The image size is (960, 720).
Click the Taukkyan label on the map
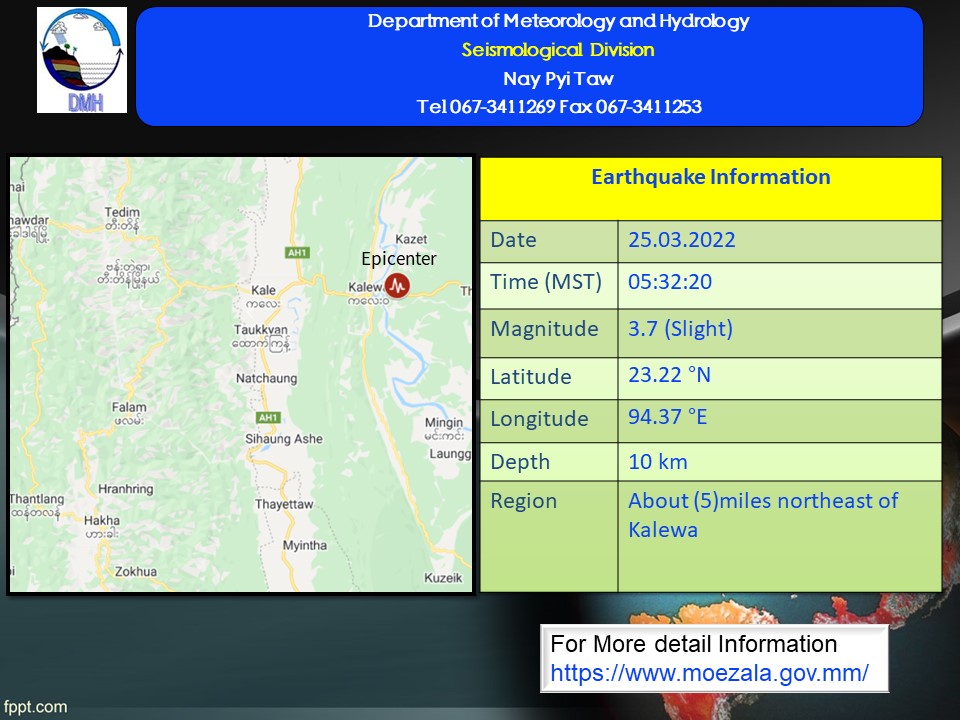click(x=260, y=329)
